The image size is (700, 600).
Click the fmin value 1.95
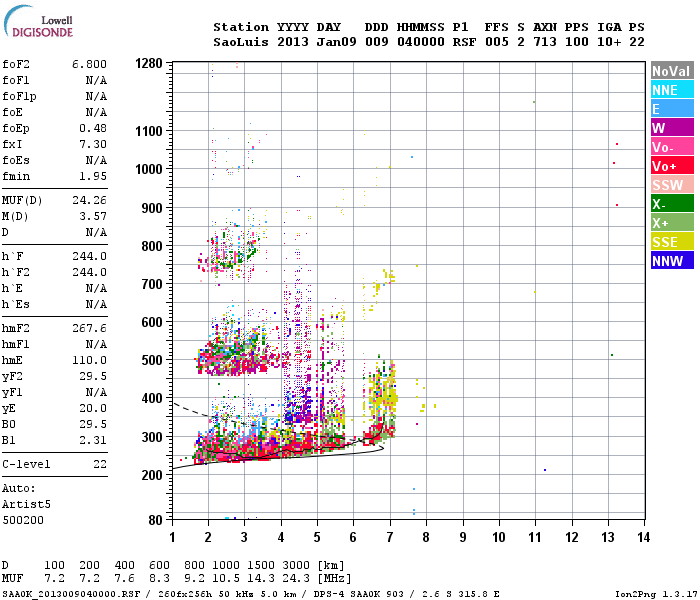click(x=93, y=176)
